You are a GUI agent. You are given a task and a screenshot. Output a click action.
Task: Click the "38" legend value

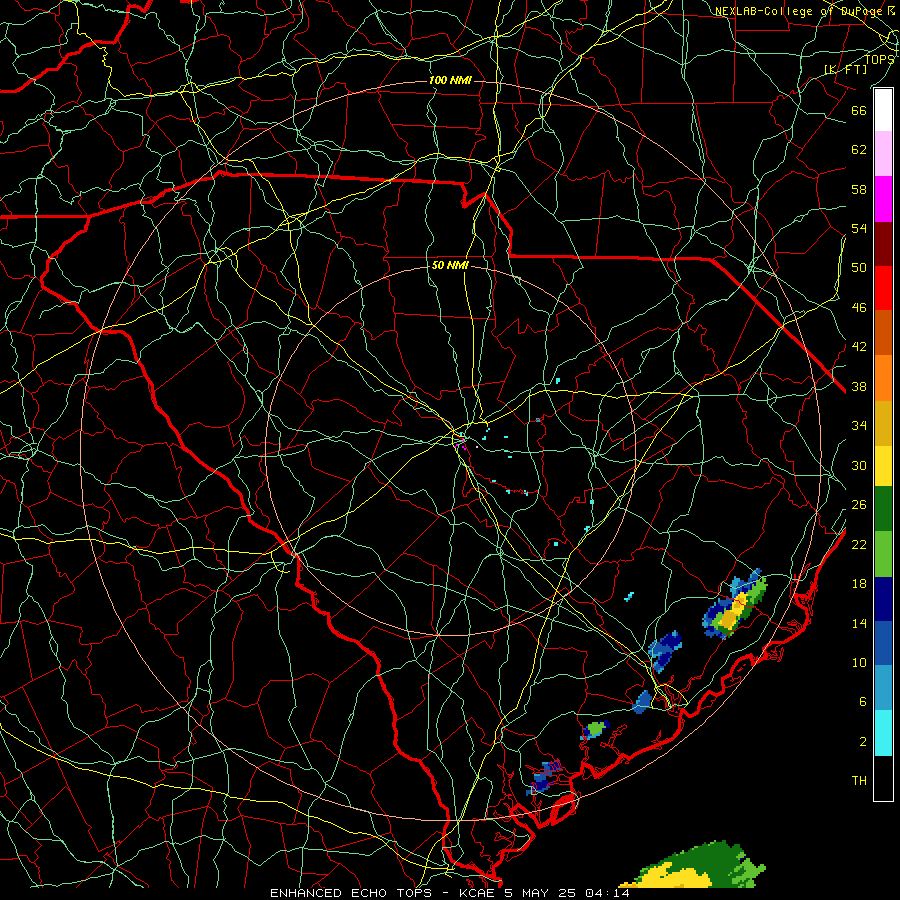(859, 386)
